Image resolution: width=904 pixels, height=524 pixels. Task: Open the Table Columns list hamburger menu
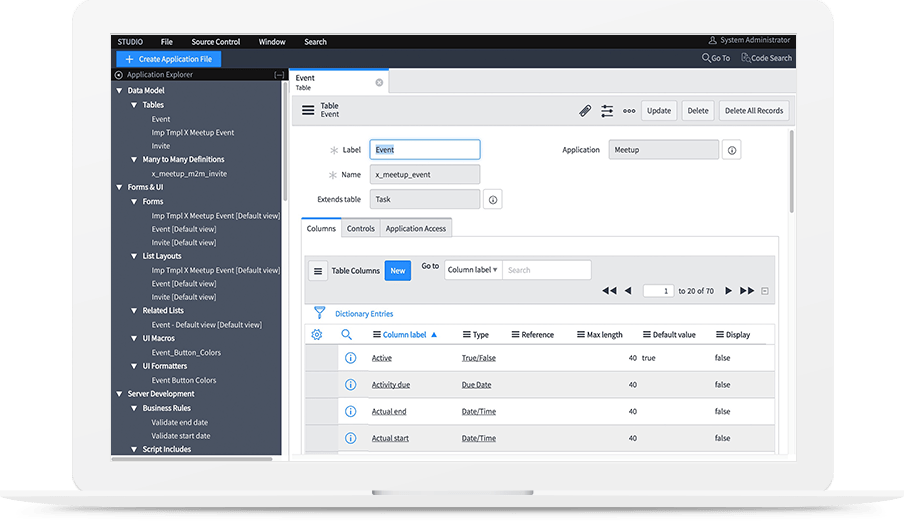(318, 270)
